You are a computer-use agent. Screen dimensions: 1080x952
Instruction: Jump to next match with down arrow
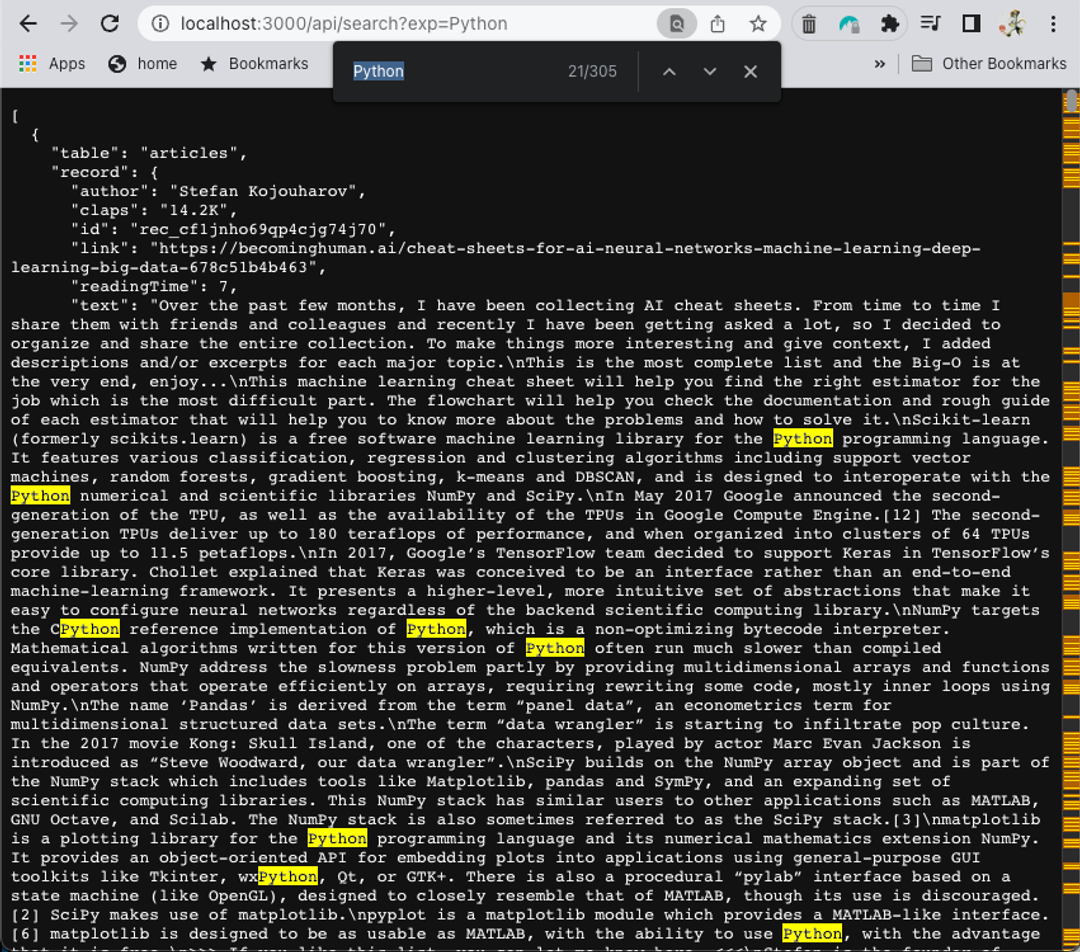709,71
